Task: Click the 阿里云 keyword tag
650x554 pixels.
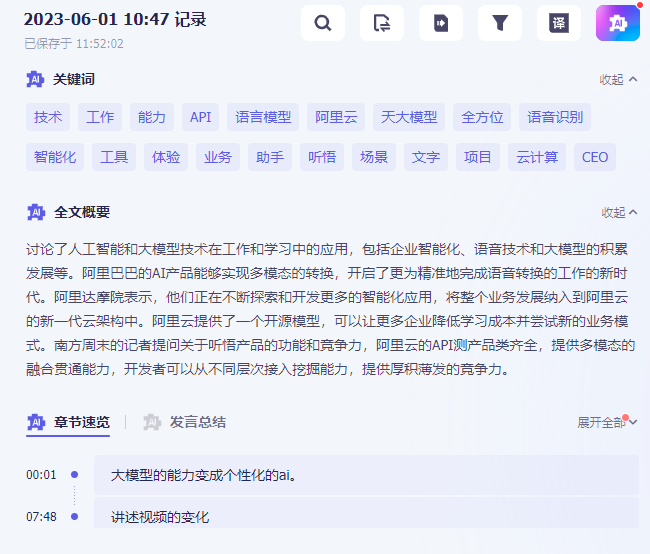Action: [336, 117]
